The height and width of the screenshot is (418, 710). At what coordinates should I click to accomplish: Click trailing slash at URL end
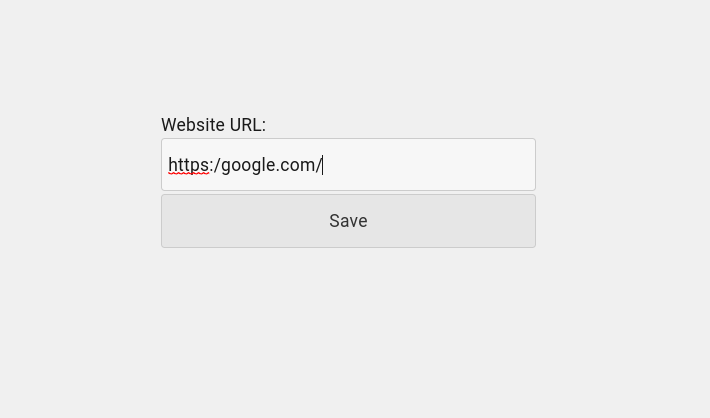[x=317, y=165]
